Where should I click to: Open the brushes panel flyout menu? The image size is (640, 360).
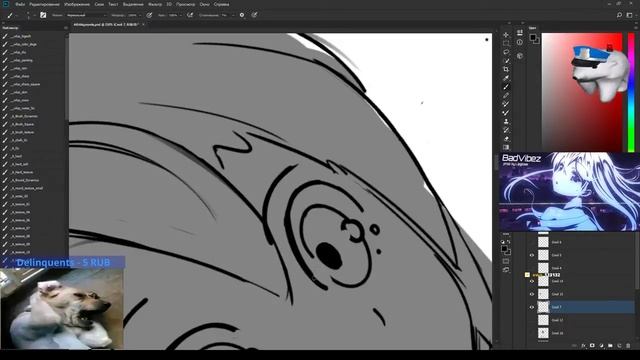(x=66, y=28)
